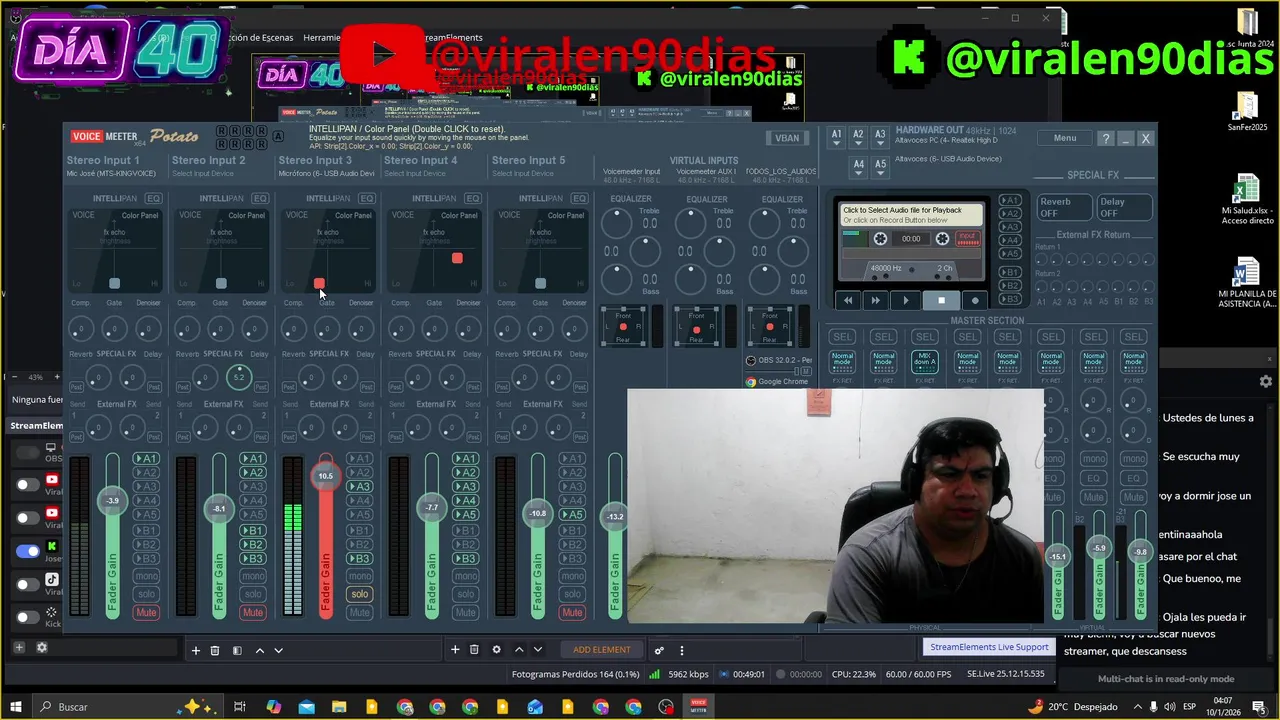Open the Voicemeeter Menu button
Screen dimensions: 1280x720
coord(1065,138)
